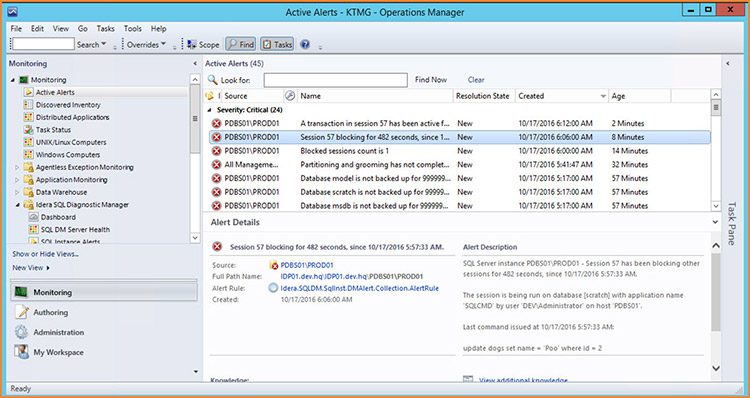Open the Tools menu
This screenshot has width=750, height=398.
[x=132, y=29]
